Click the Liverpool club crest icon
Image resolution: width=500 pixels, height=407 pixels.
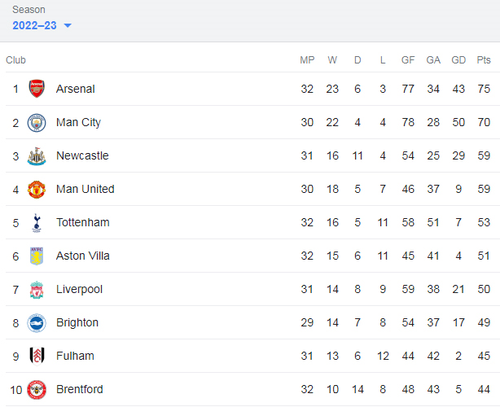(x=37, y=289)
